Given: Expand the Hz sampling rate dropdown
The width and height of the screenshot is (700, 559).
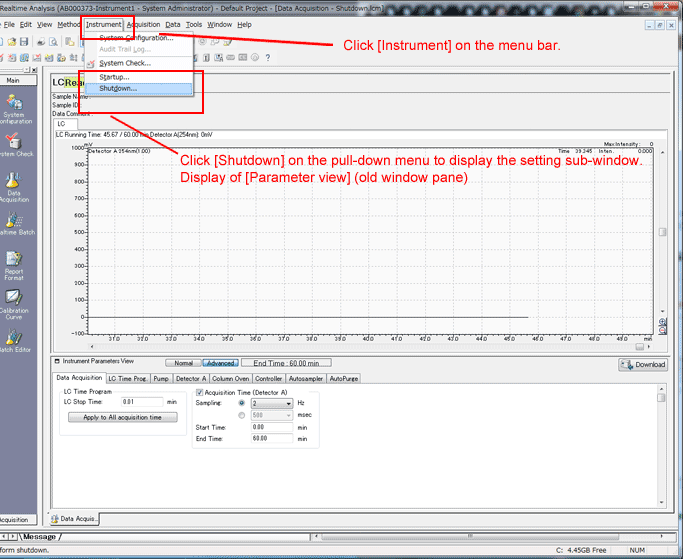Looking at the screenshot, I should click(288, 403).
